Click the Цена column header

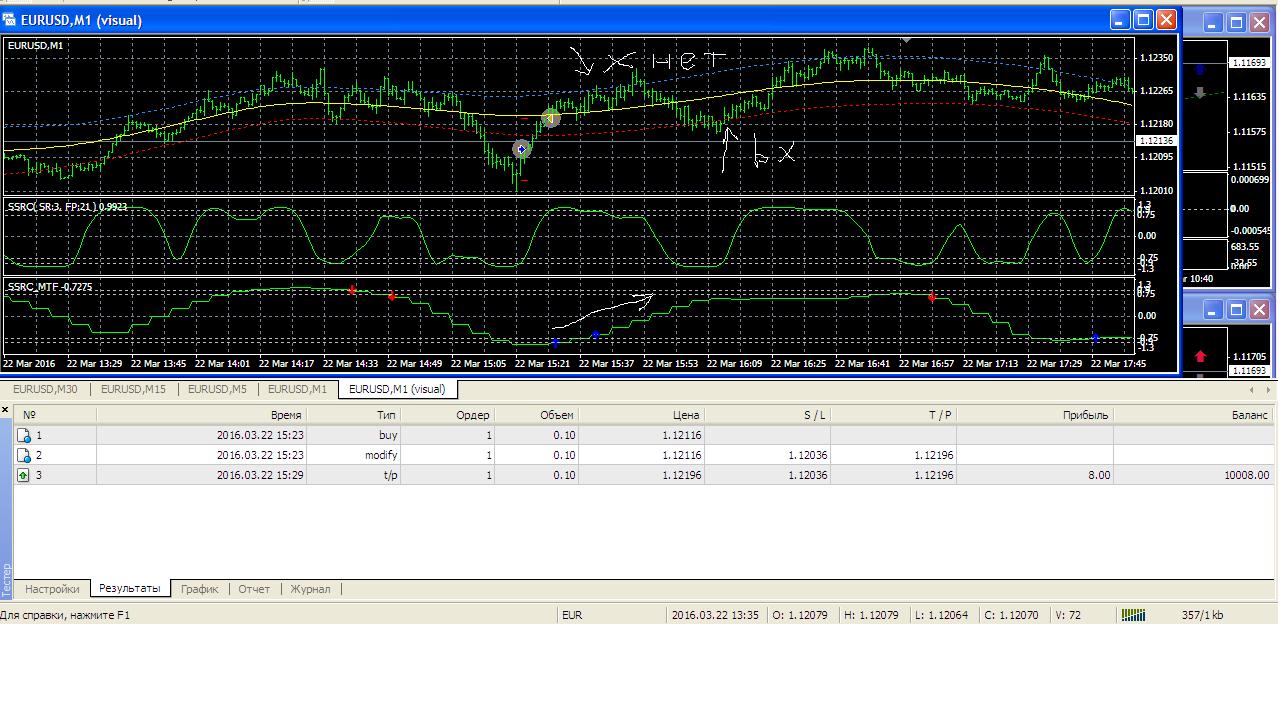pyautogui.click(x=642, y=415)
